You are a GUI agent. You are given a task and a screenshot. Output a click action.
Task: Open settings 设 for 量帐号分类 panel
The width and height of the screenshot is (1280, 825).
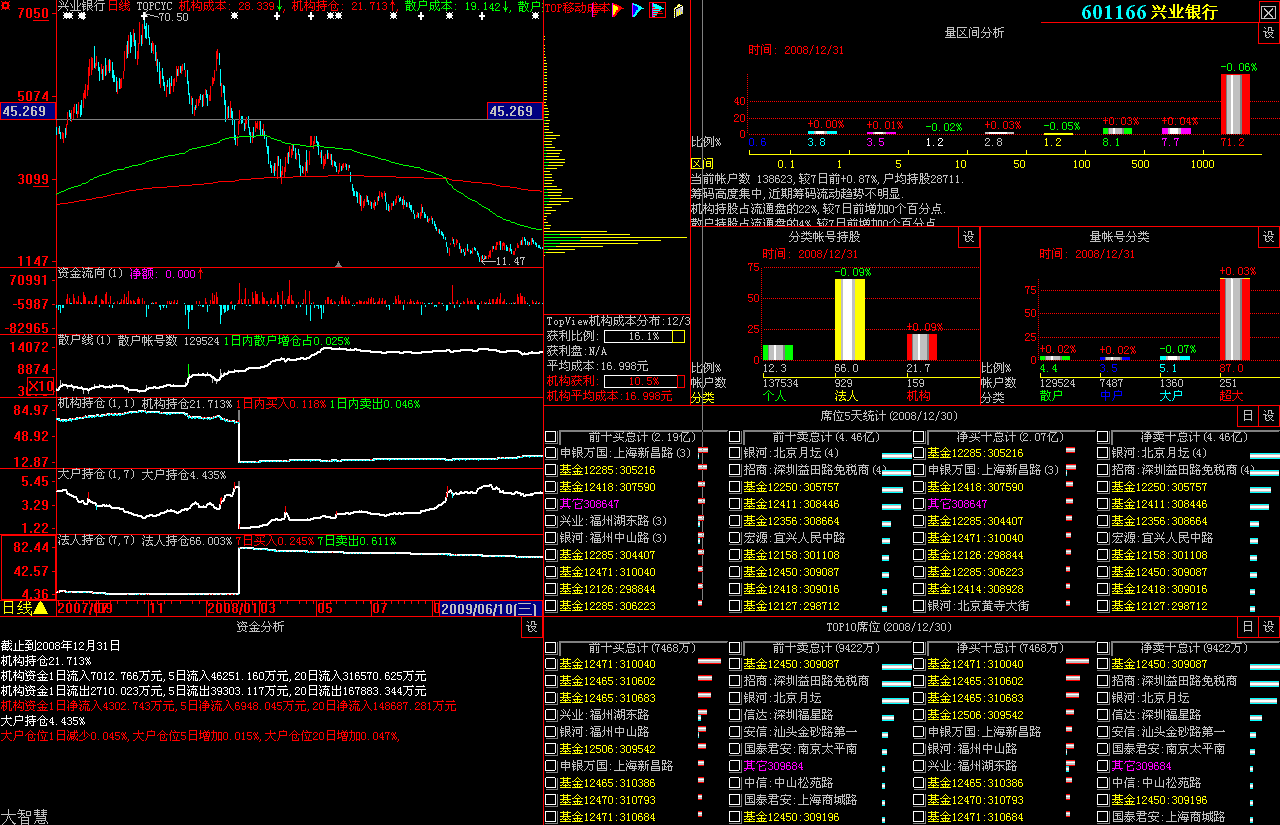pyautogui.click(x=1268, y=237)
